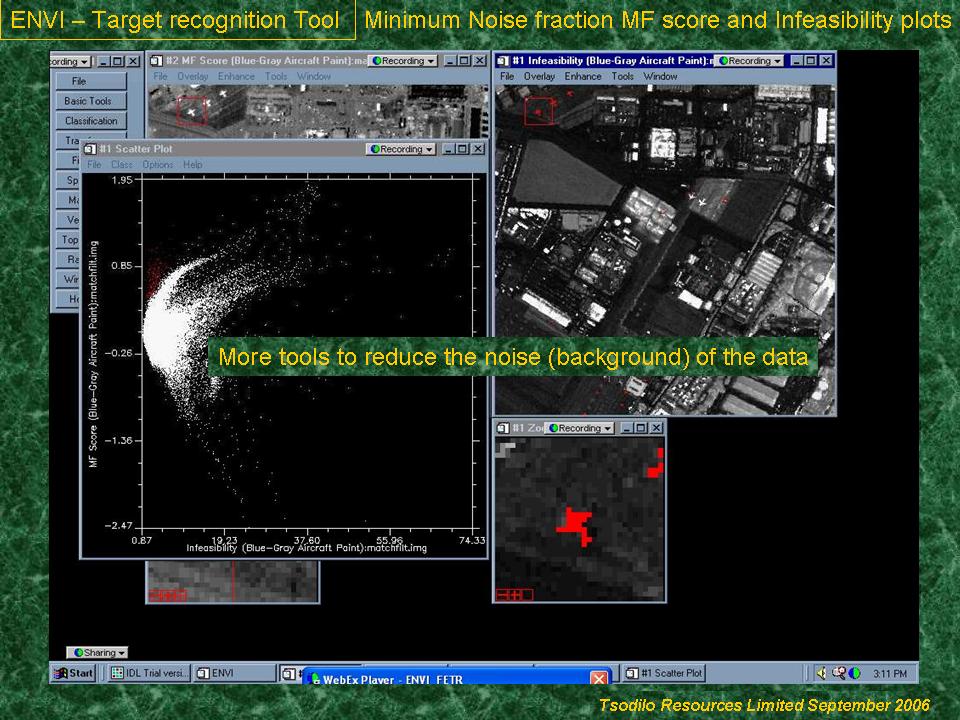Click zoom controls in the #2 zoom window
This screenshot has width=960, height=720.
pyautogui.click(x=167, y=595)
